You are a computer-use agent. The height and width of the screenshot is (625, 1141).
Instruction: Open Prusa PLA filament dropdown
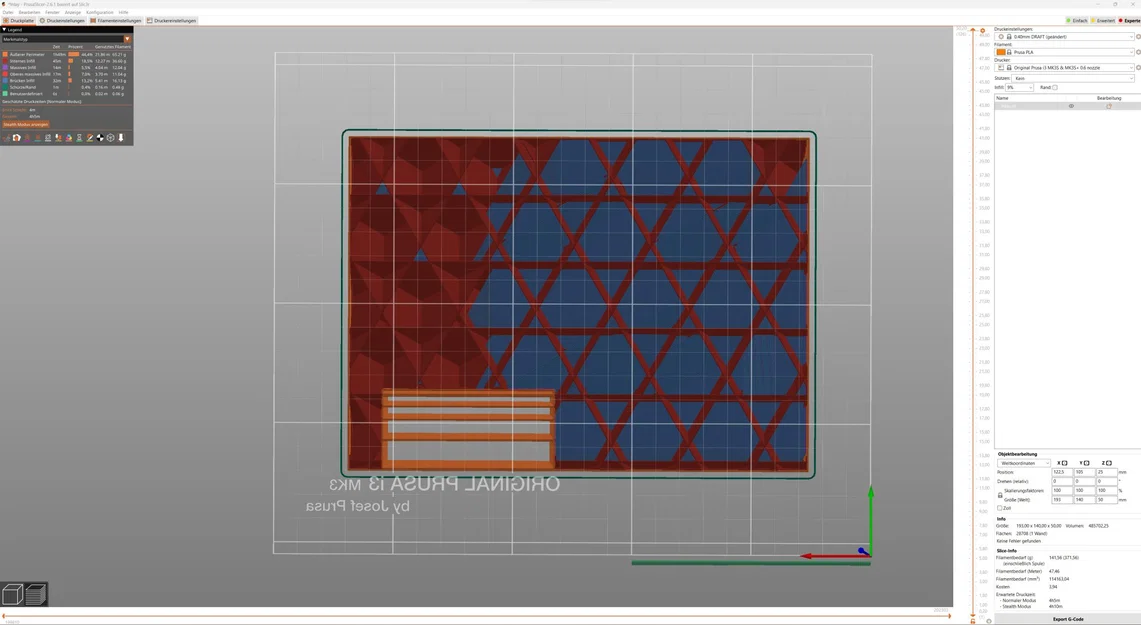(1064, 52)
